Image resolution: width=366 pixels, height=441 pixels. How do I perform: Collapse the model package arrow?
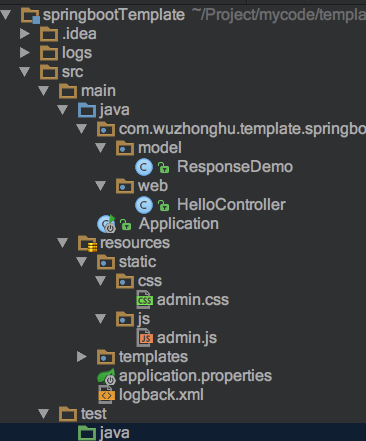pos(101,148)
